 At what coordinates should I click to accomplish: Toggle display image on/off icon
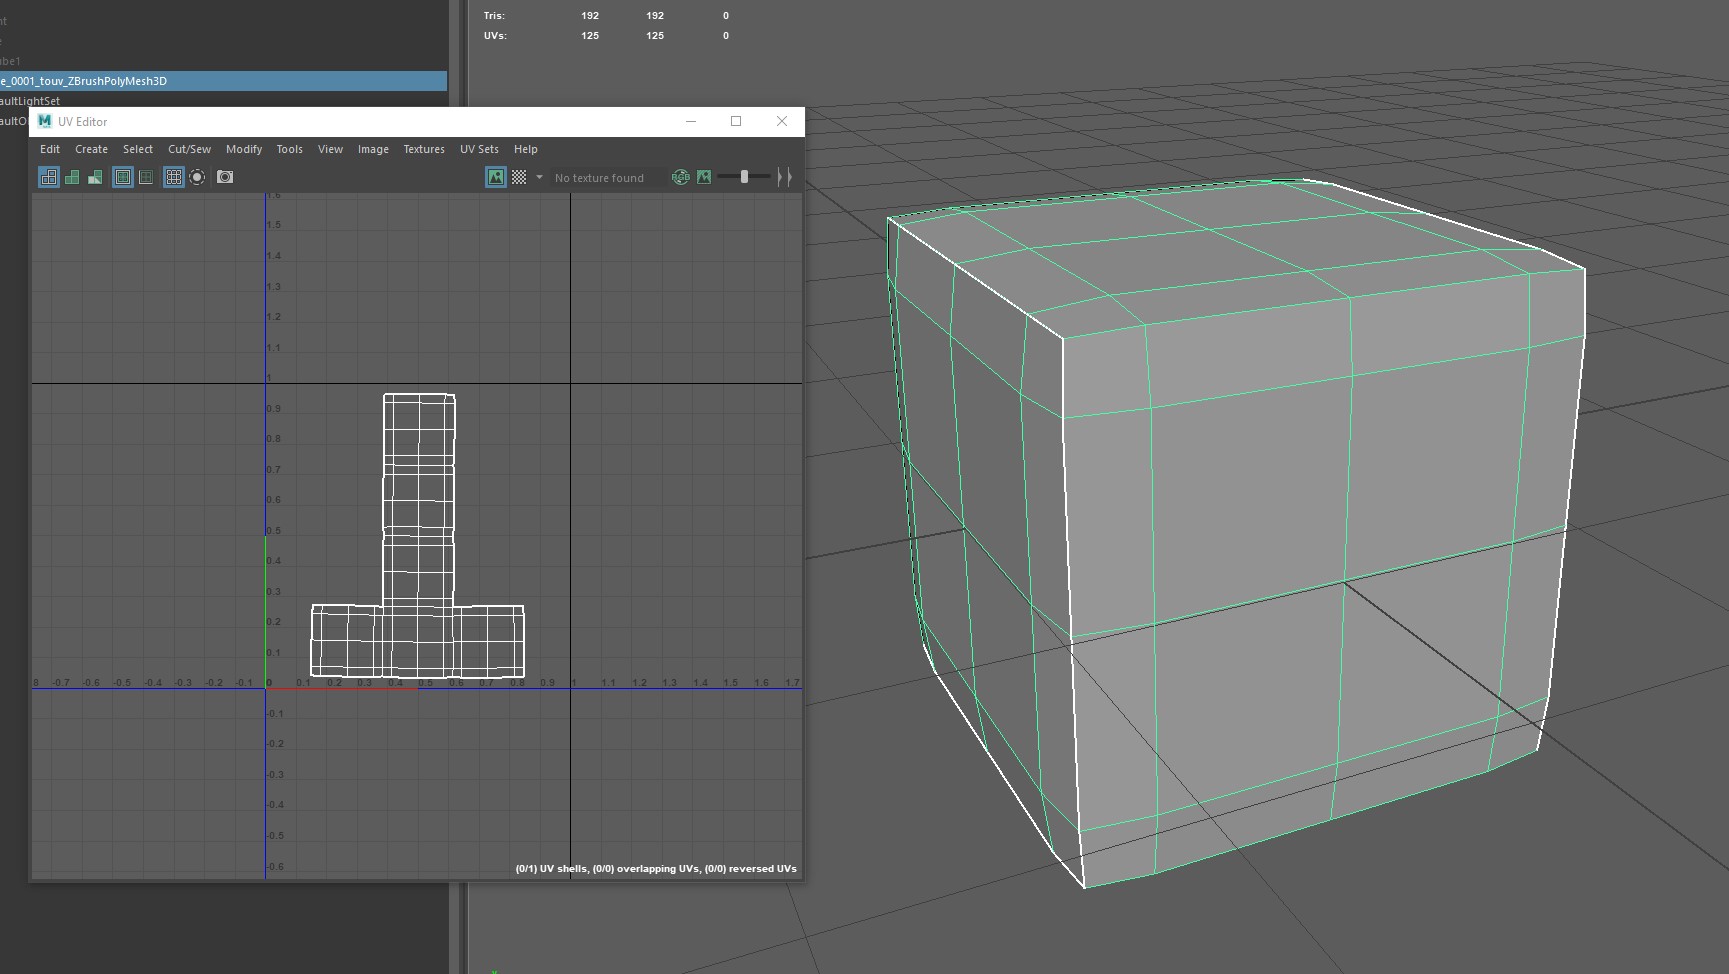point(496,177)
